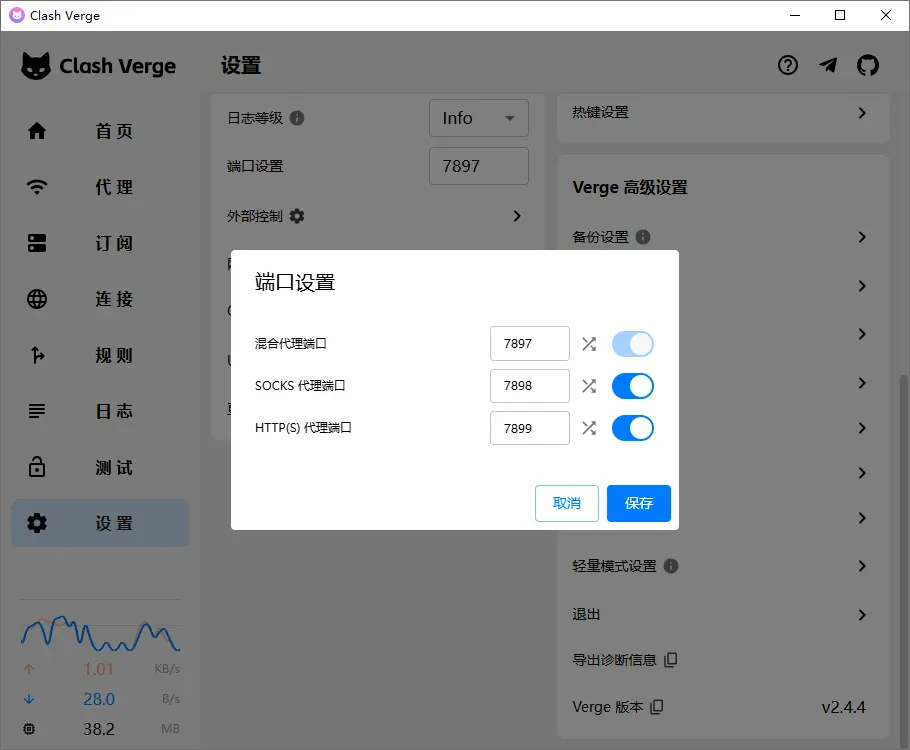
Task: Click the 取消 button in dialog
Action: click(566, 503)
